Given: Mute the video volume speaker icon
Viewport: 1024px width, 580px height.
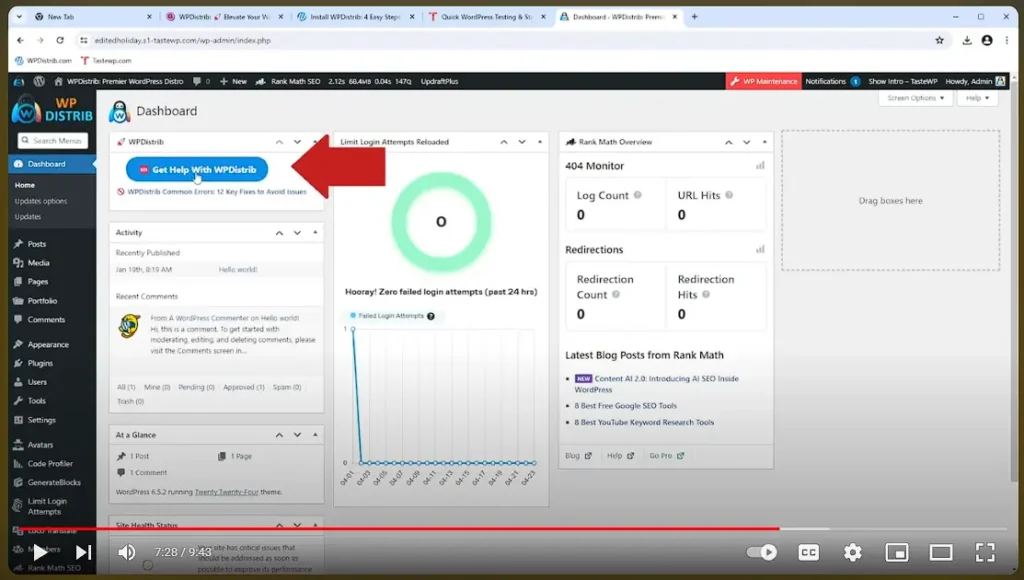Looking at the screenshot, I should tap(127, 553).
